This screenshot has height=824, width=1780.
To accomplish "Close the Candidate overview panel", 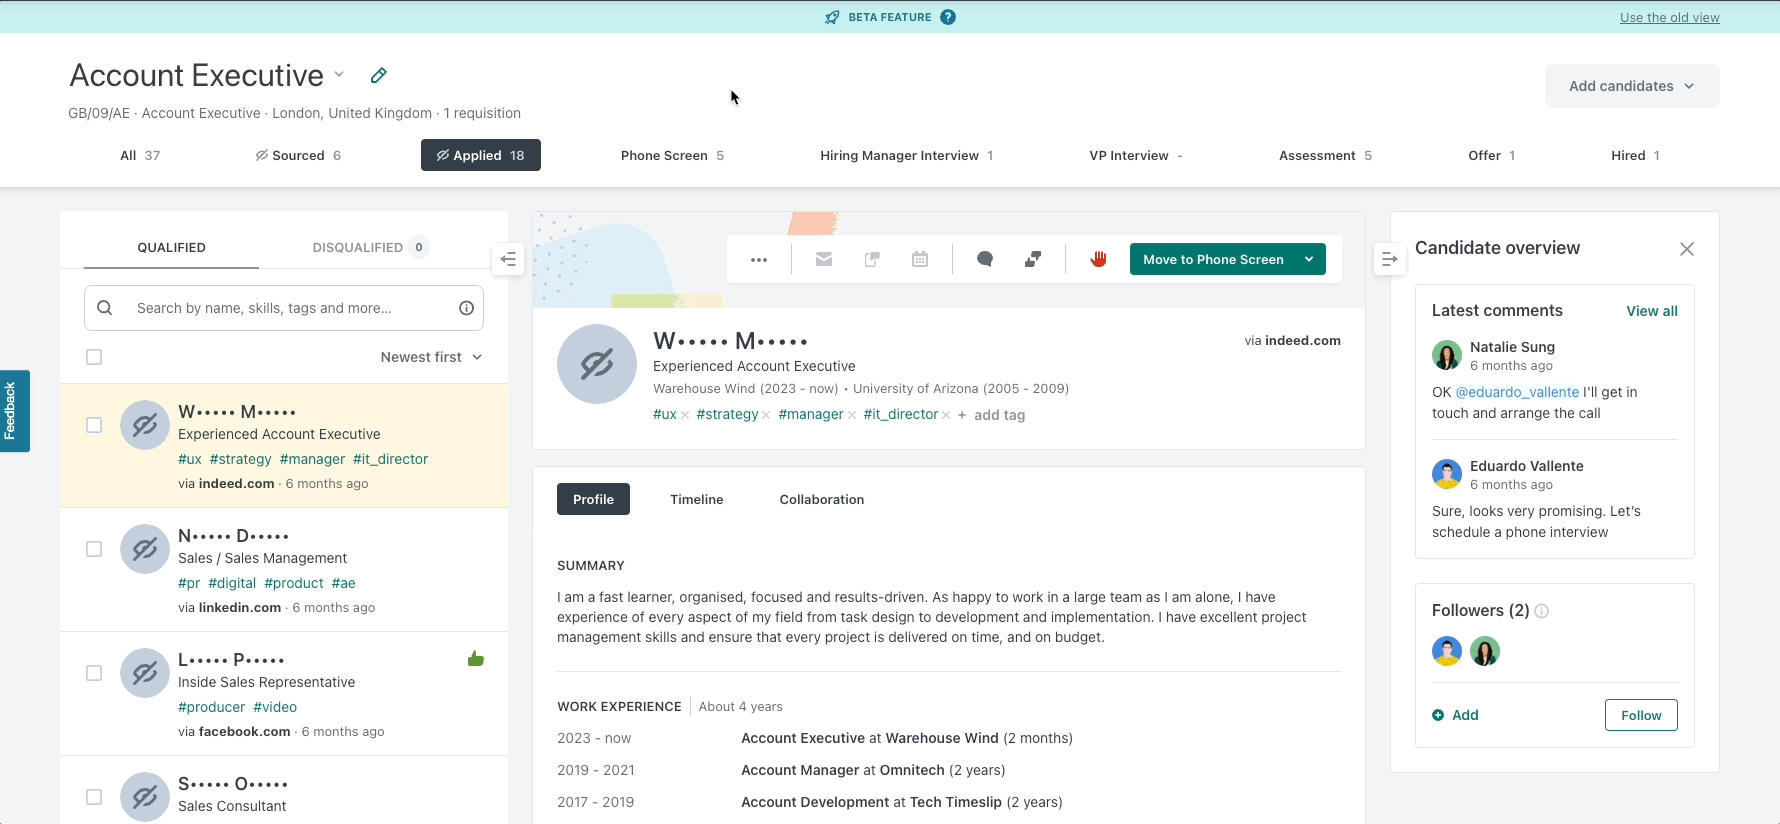I will pyautogui.click(x=1687, y=249).
